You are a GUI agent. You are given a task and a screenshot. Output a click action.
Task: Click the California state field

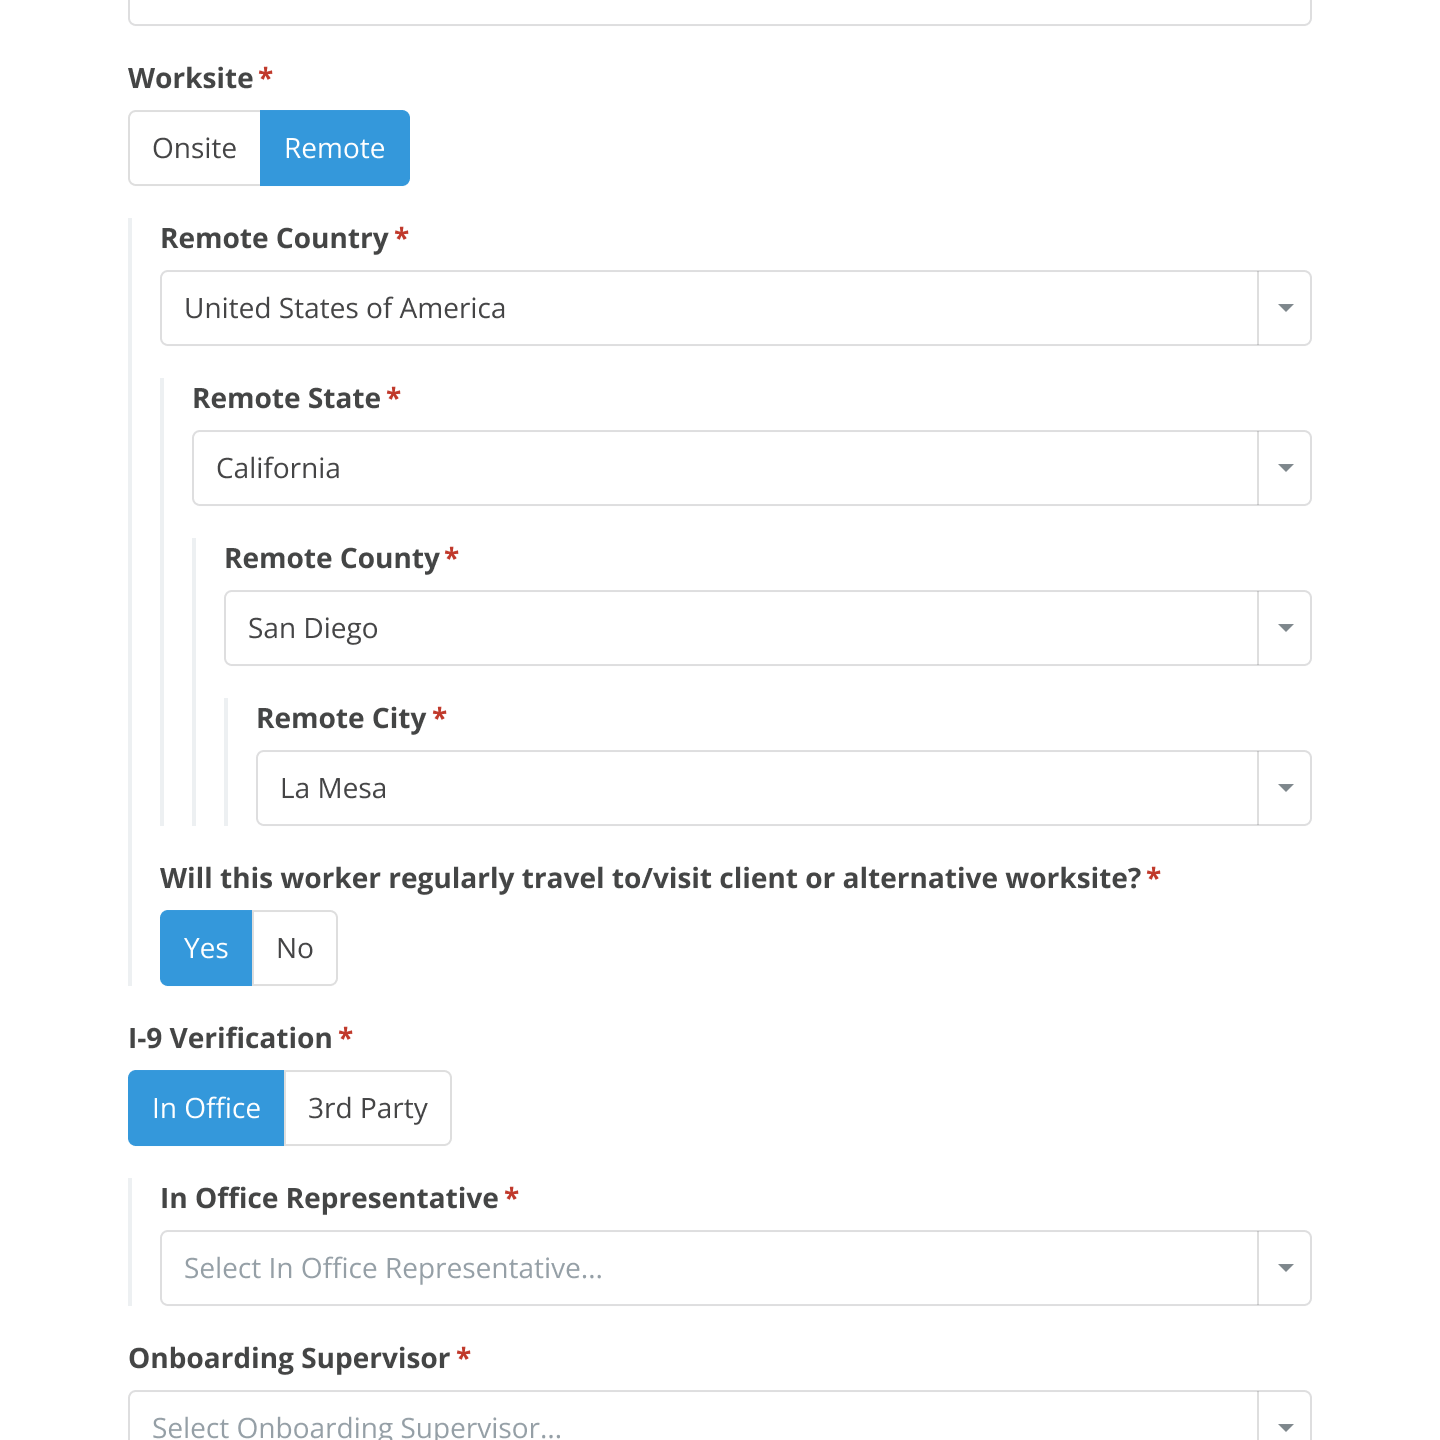coord(725,468)
